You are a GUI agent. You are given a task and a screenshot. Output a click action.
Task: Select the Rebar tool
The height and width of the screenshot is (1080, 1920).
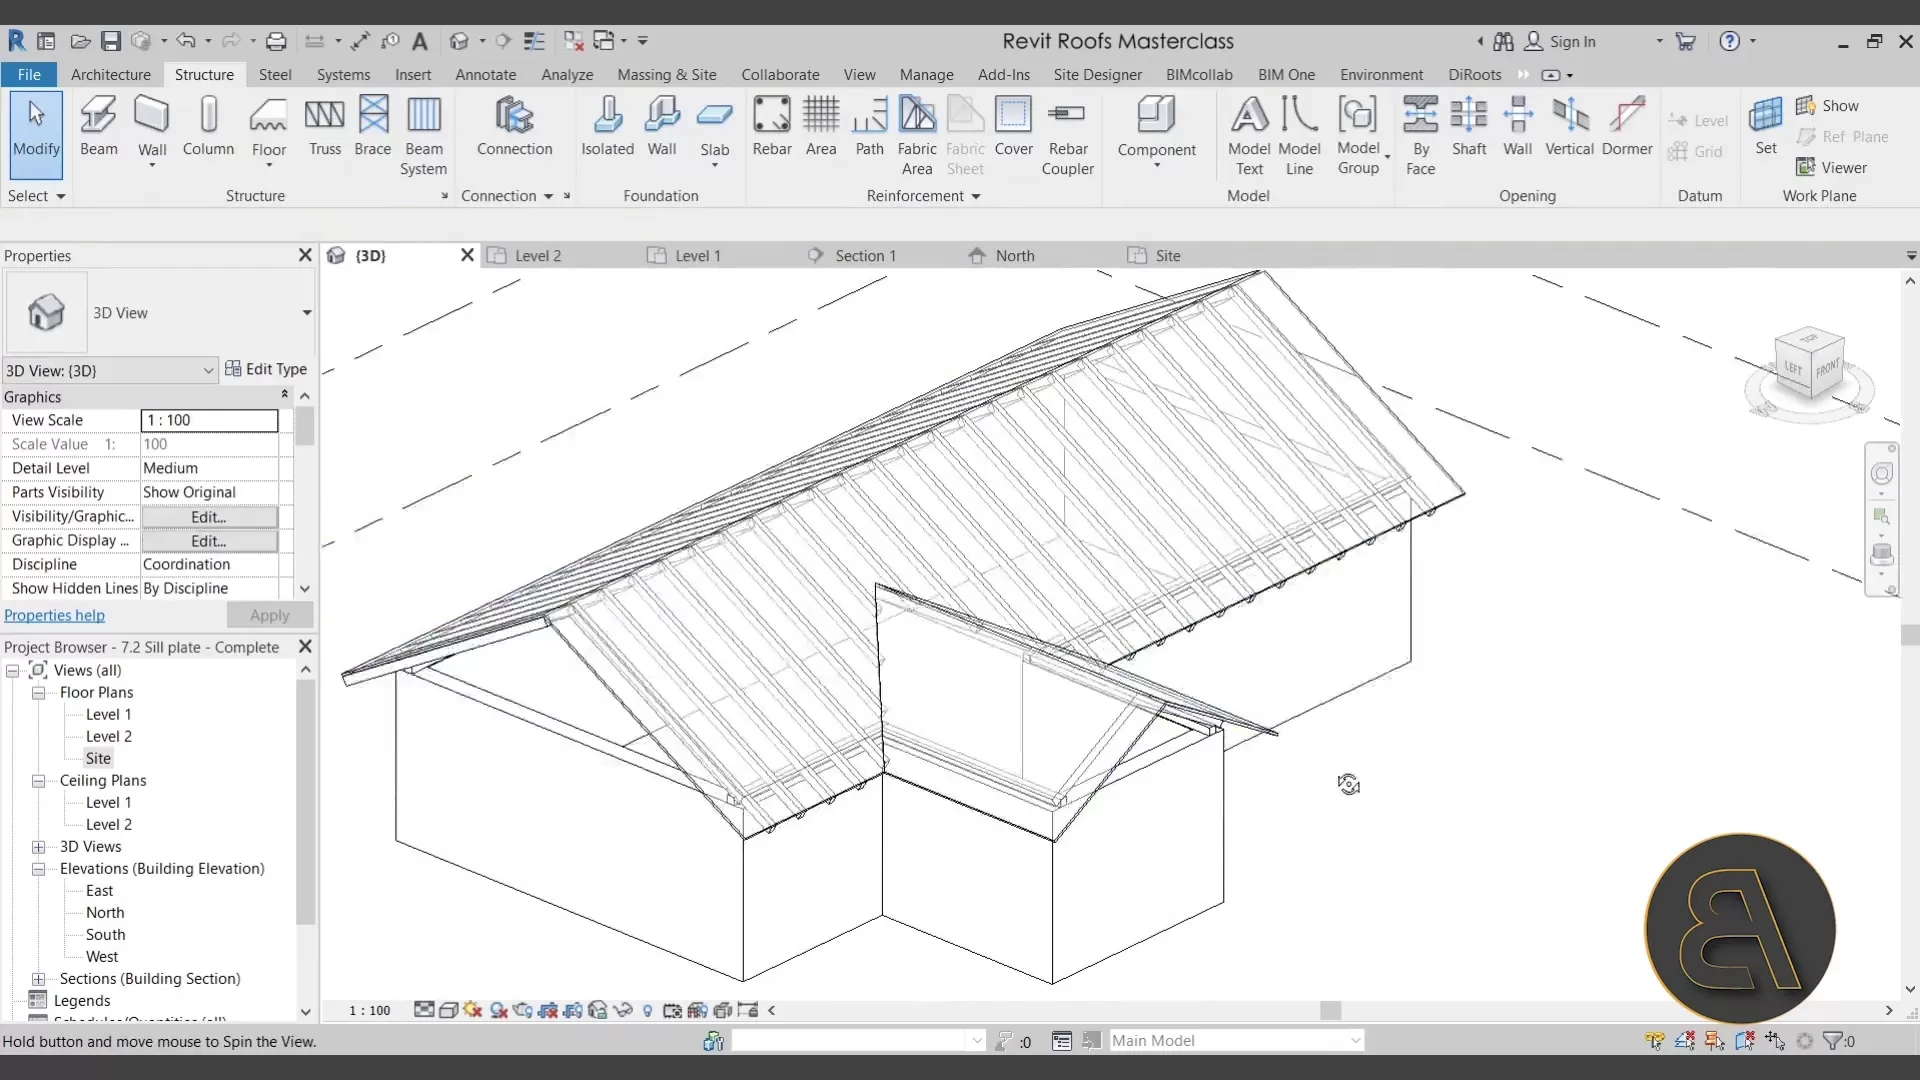click(771, 126)
